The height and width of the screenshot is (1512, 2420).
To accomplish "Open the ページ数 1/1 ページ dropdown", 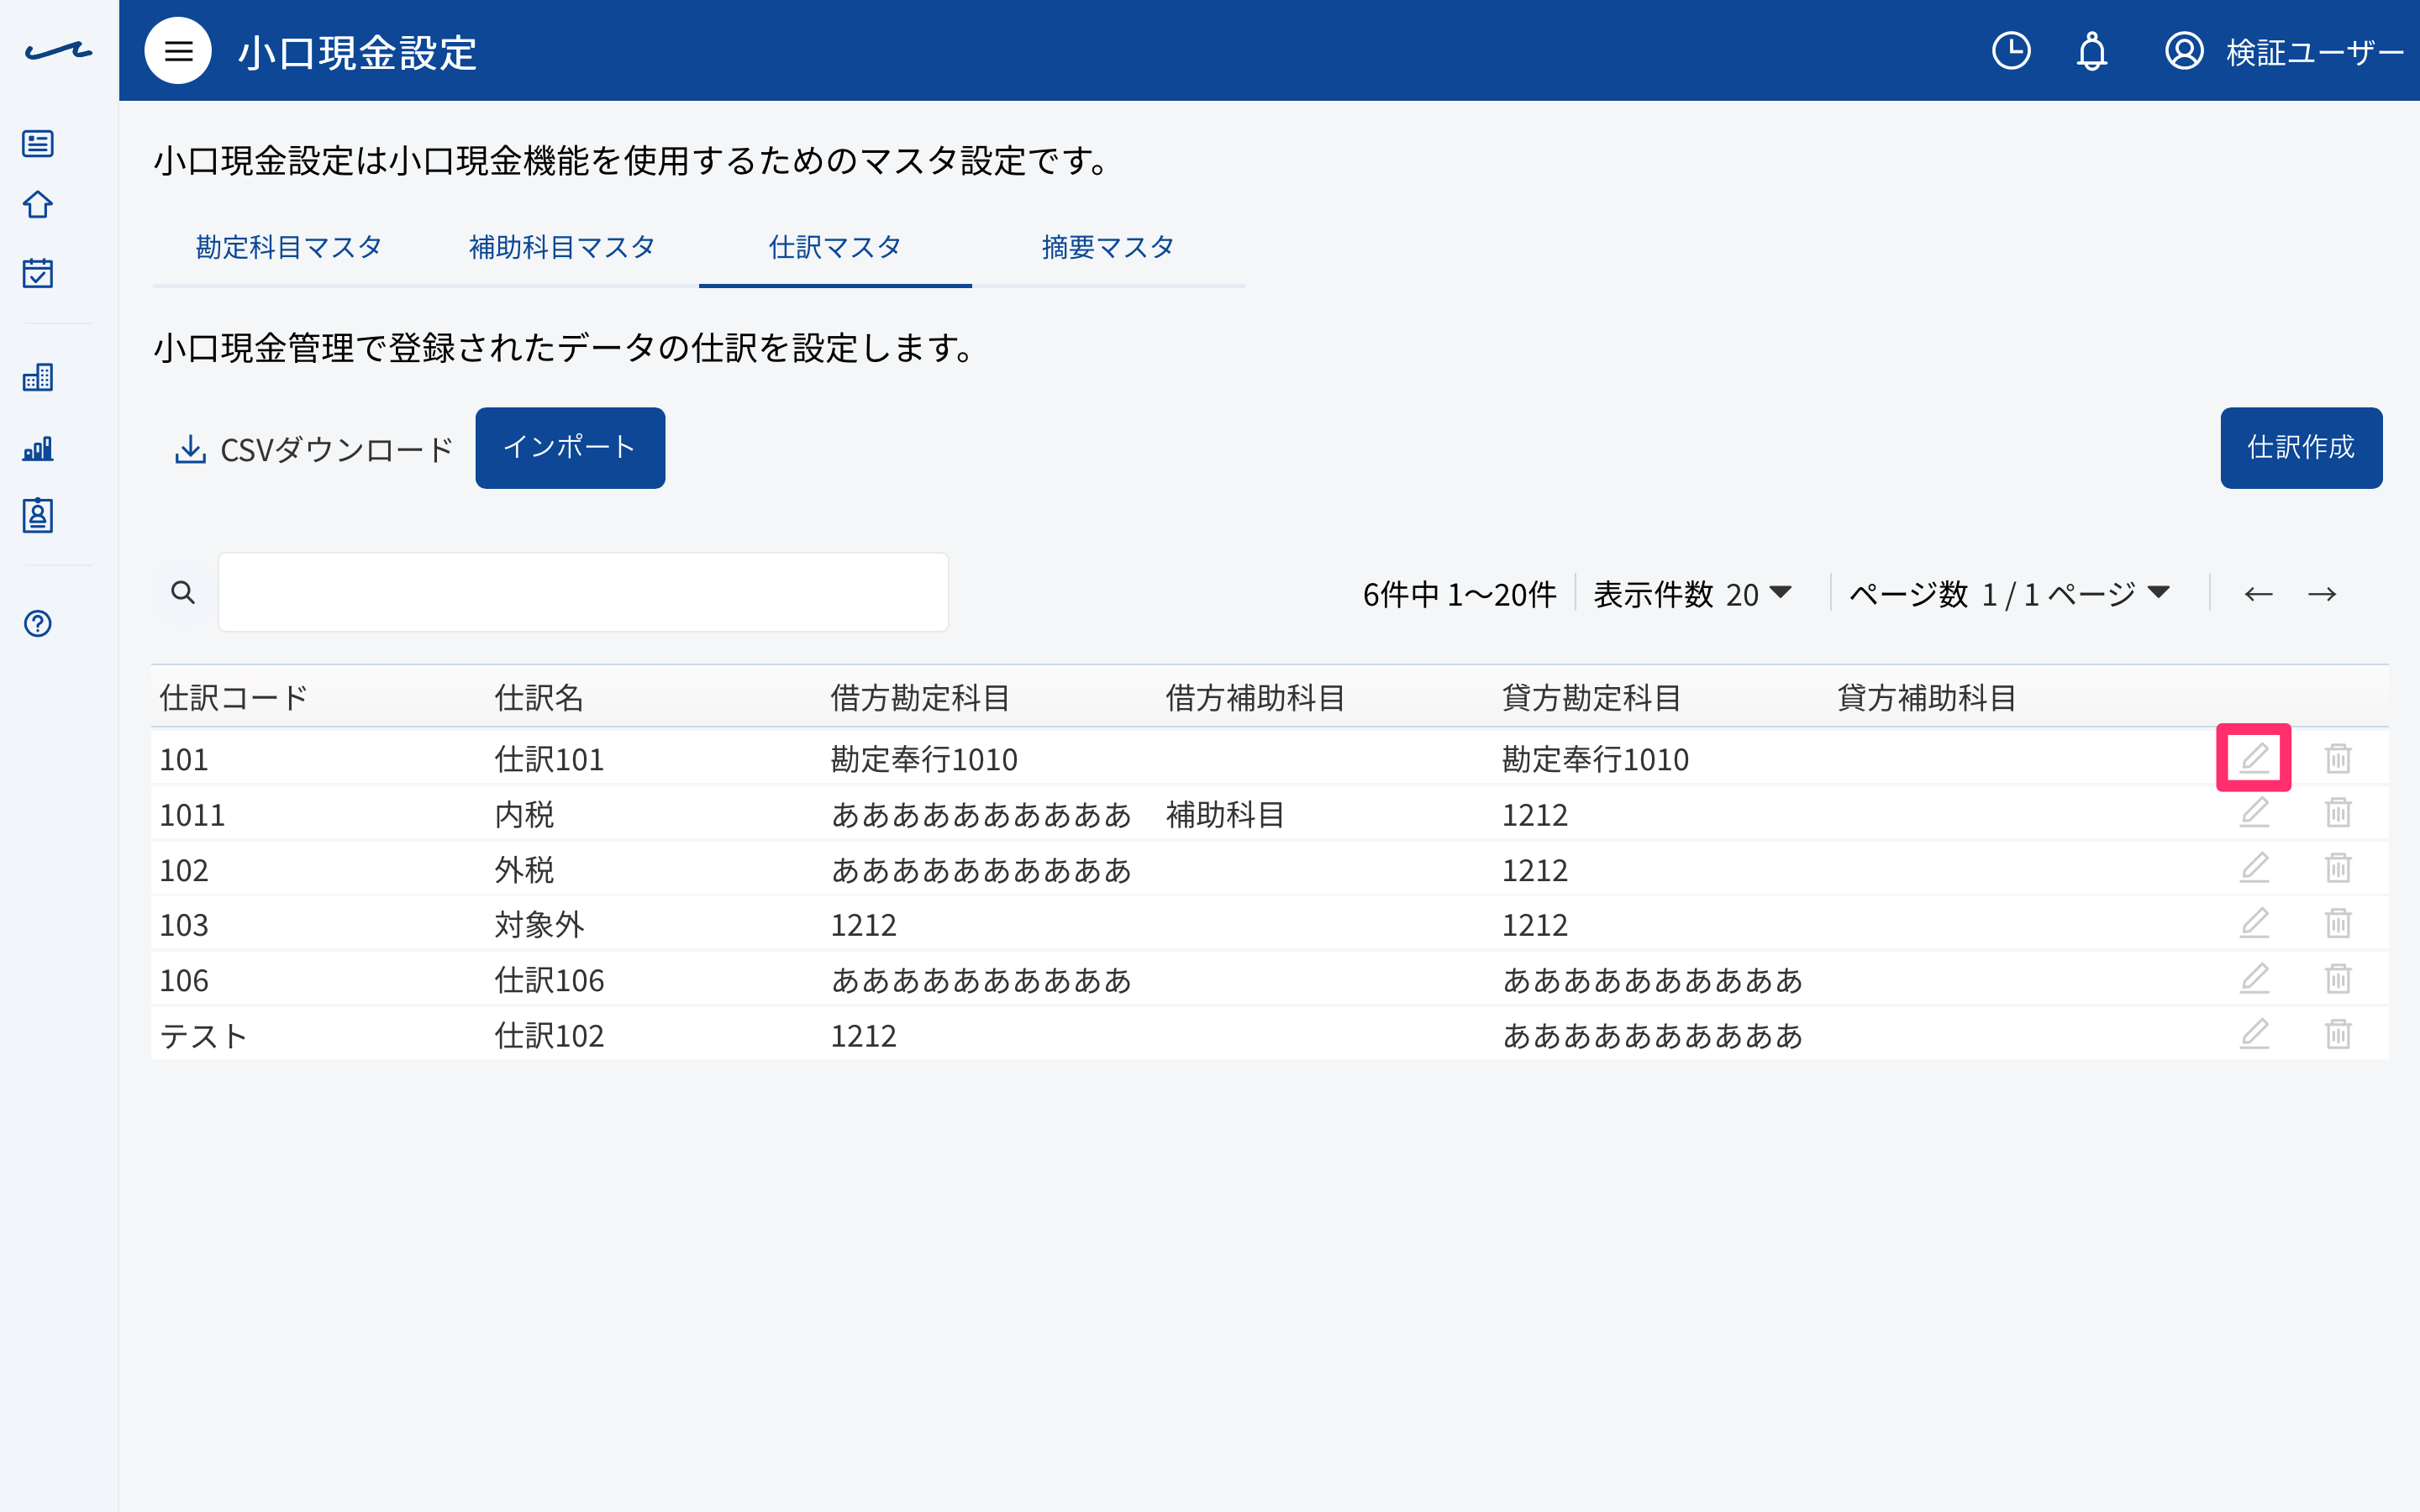I will (2010, 594).
